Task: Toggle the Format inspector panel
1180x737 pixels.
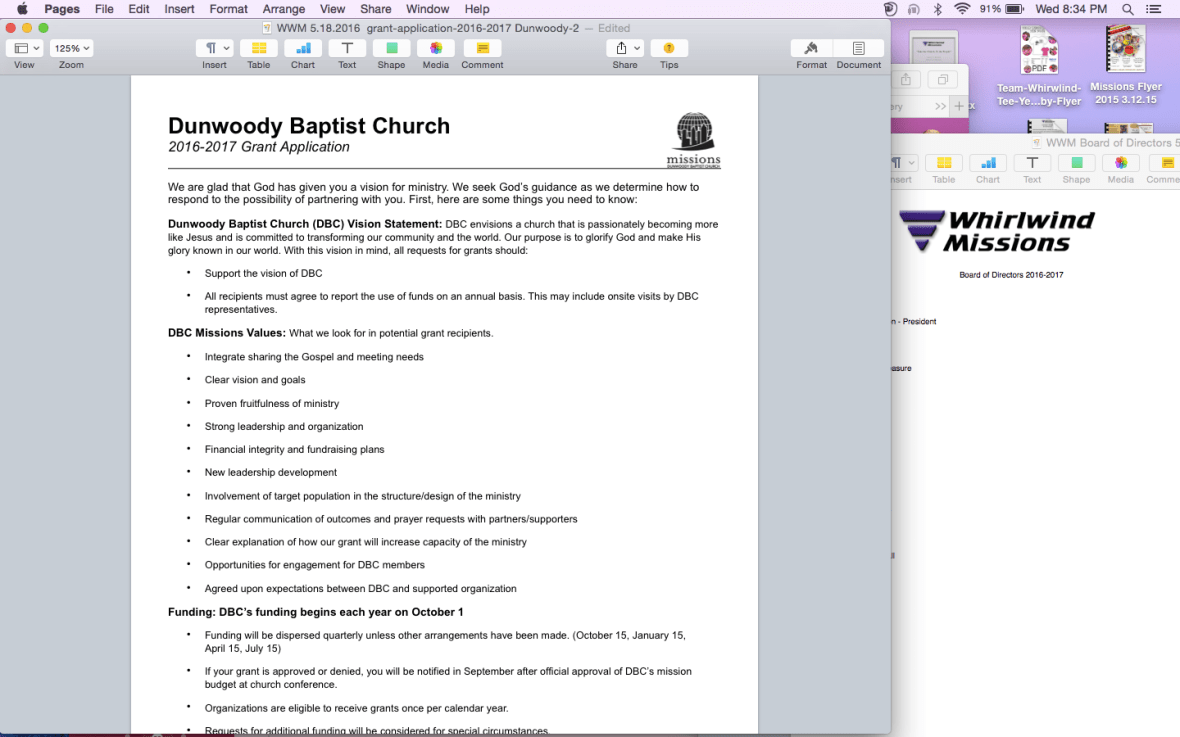Action: tap(811, 48)
